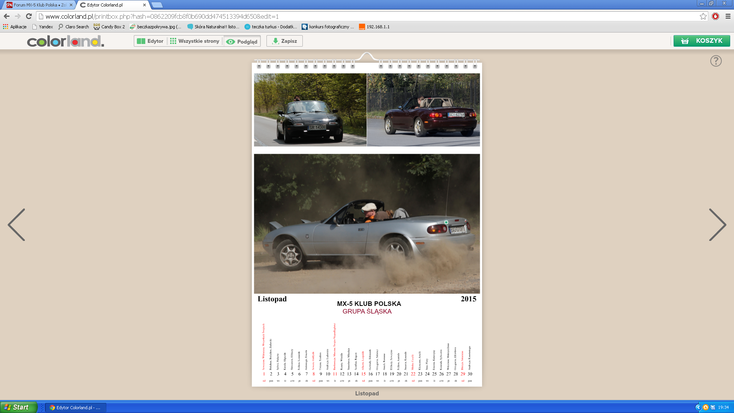Click the Colorland logo

pos(66,42)
